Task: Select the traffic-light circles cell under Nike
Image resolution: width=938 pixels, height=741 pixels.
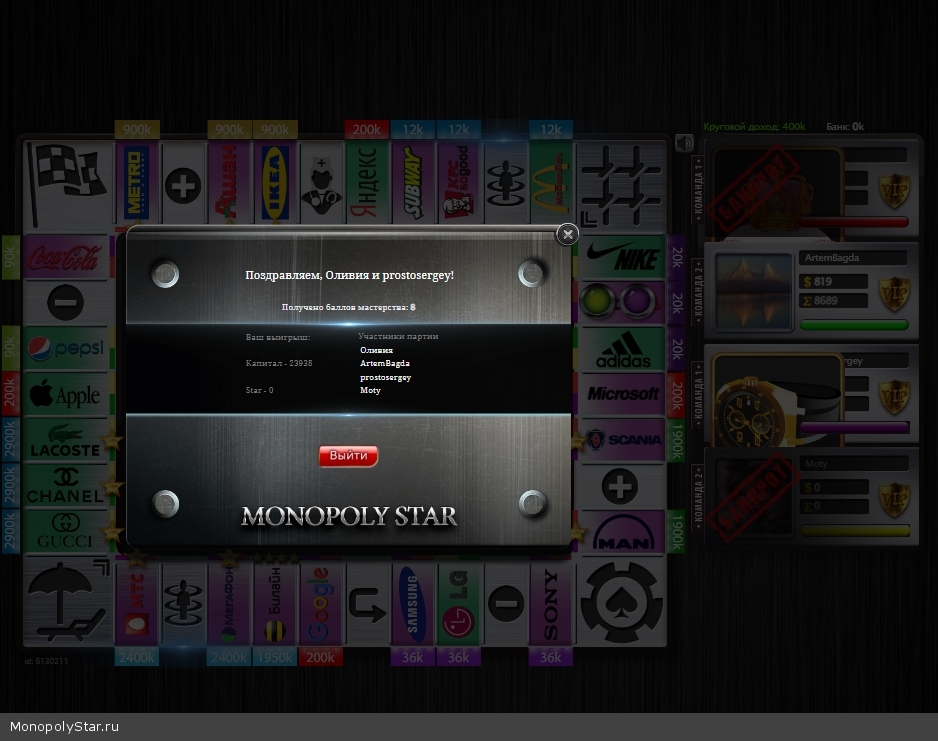Action: click(622, 302)
